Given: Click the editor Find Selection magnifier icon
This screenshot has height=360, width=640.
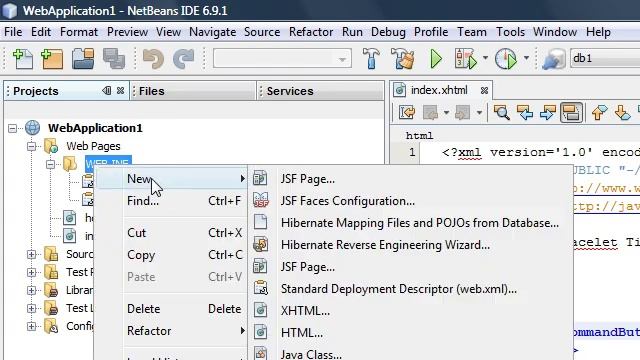Looking at the screenshot, I should pyautogui.click(x=502, y=112).
